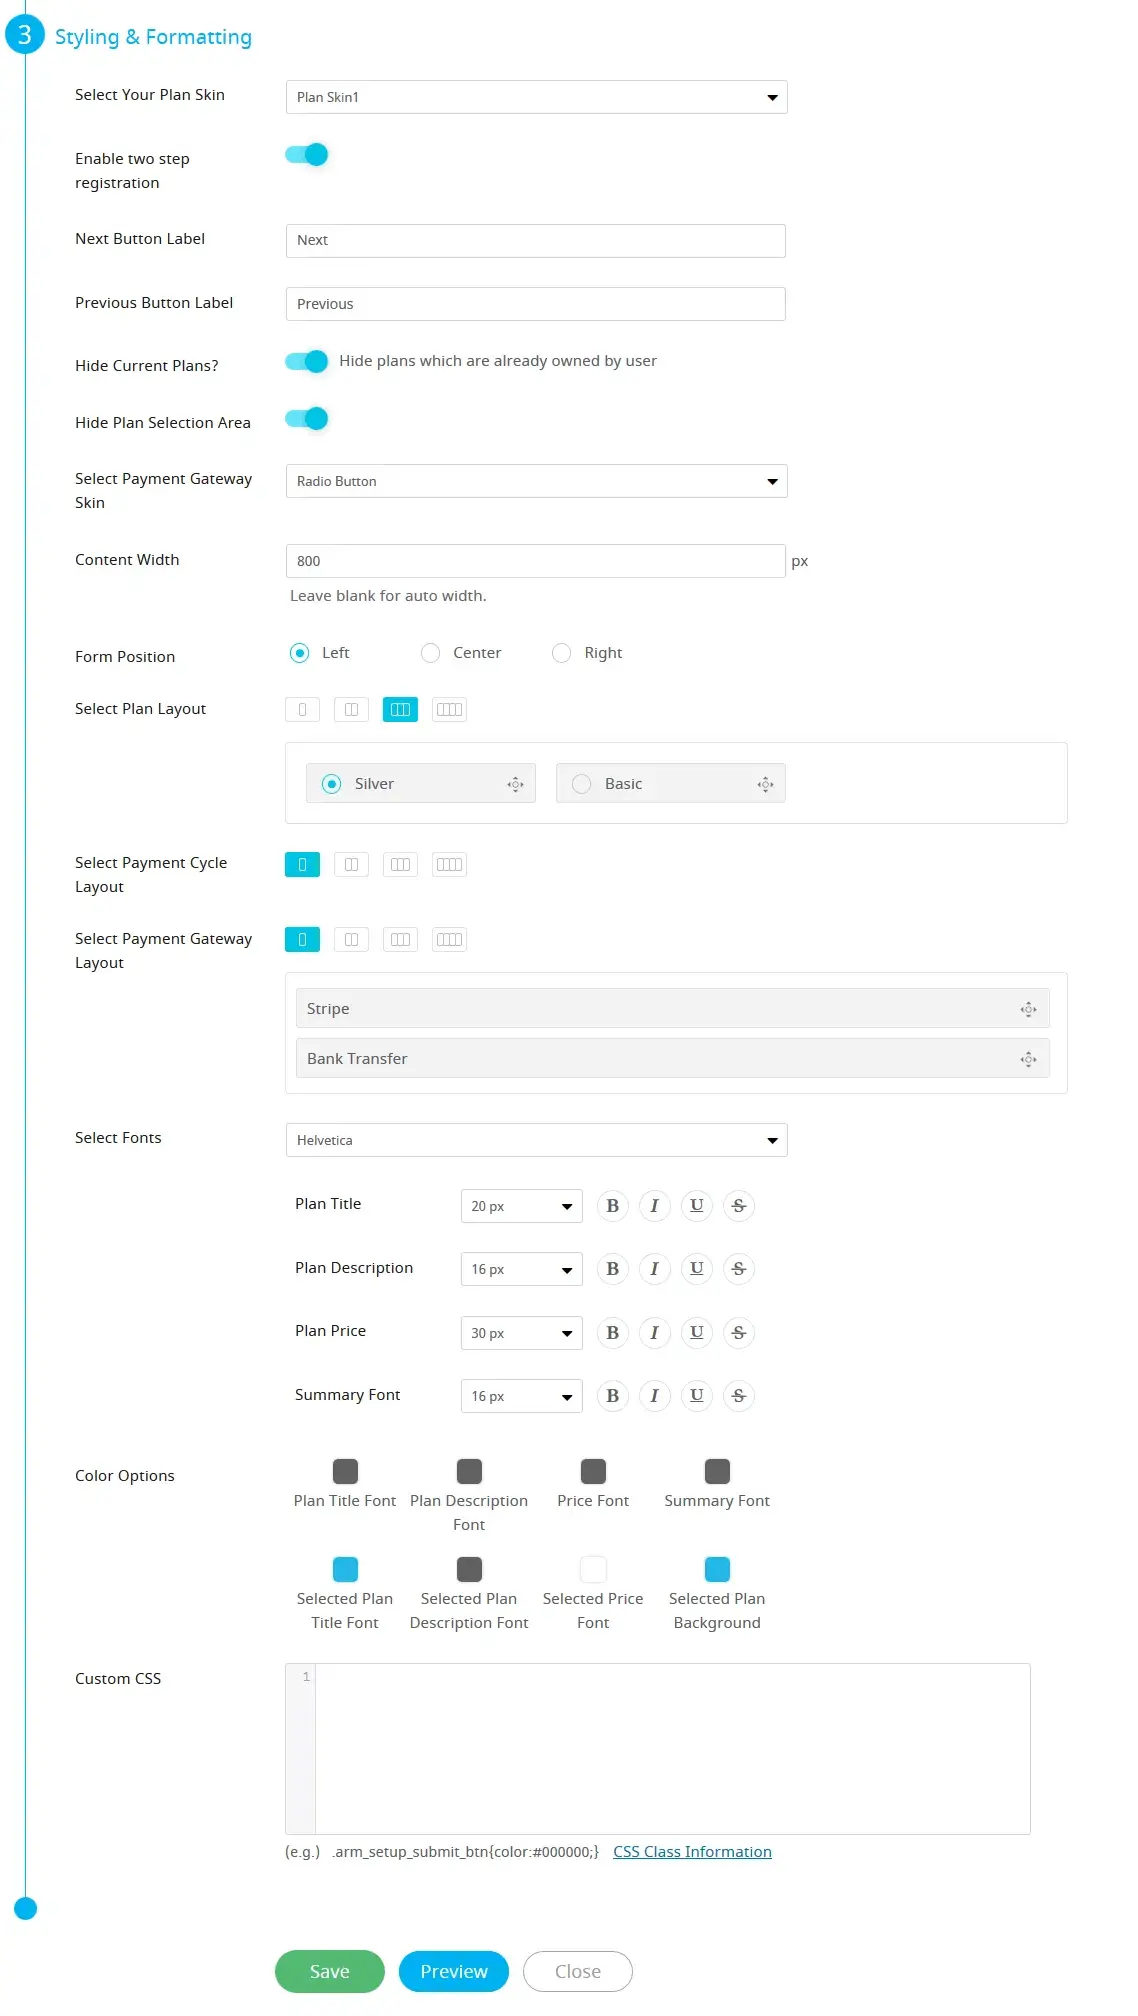This screenshot has width=1138, height=2016.
Task: Toggle bold for Plan Title
Action: (x=612, y=1206)
